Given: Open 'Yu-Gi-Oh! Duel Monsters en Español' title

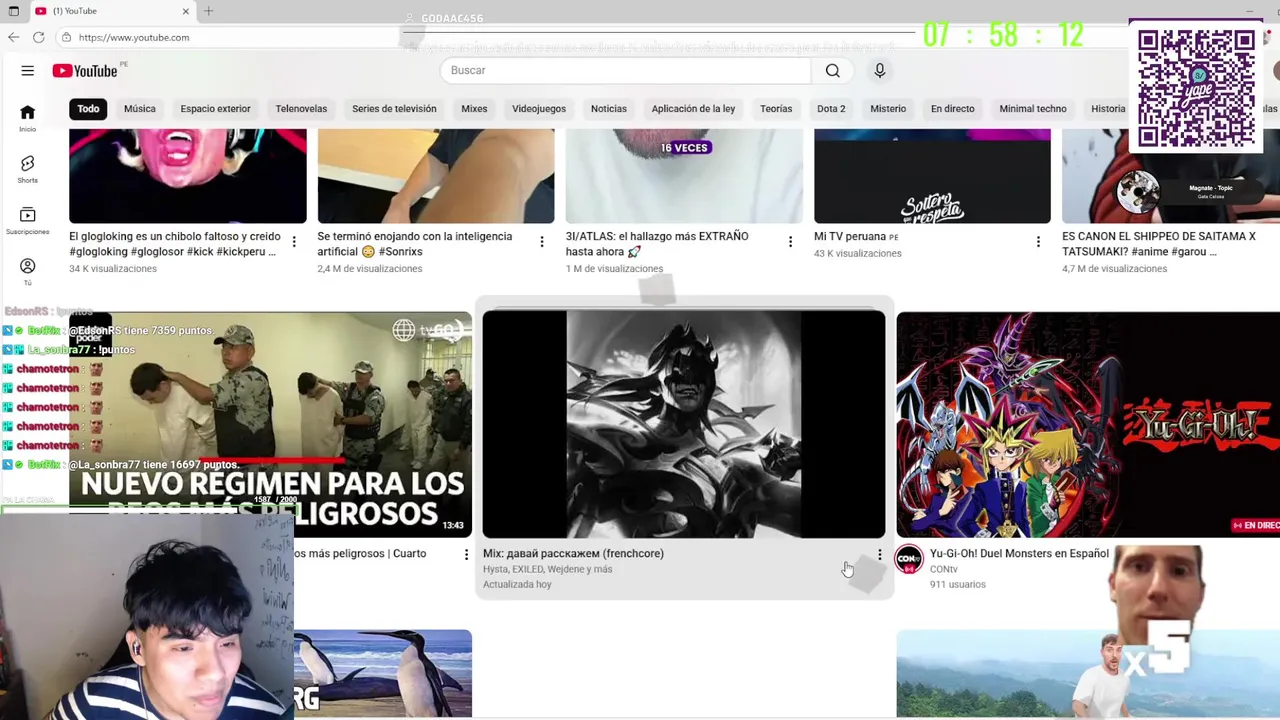Looking at the screenshot, I should (1019, 553).
